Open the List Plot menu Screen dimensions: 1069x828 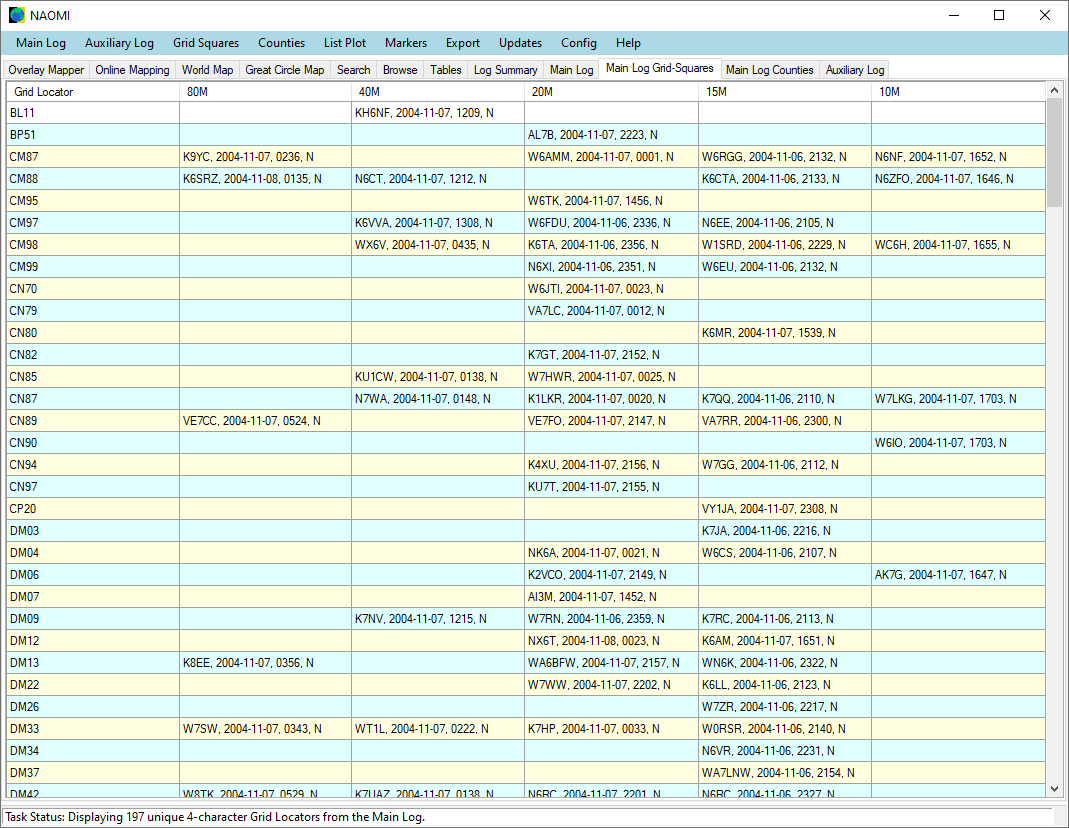pyautogui.click(x=345, y=43)
